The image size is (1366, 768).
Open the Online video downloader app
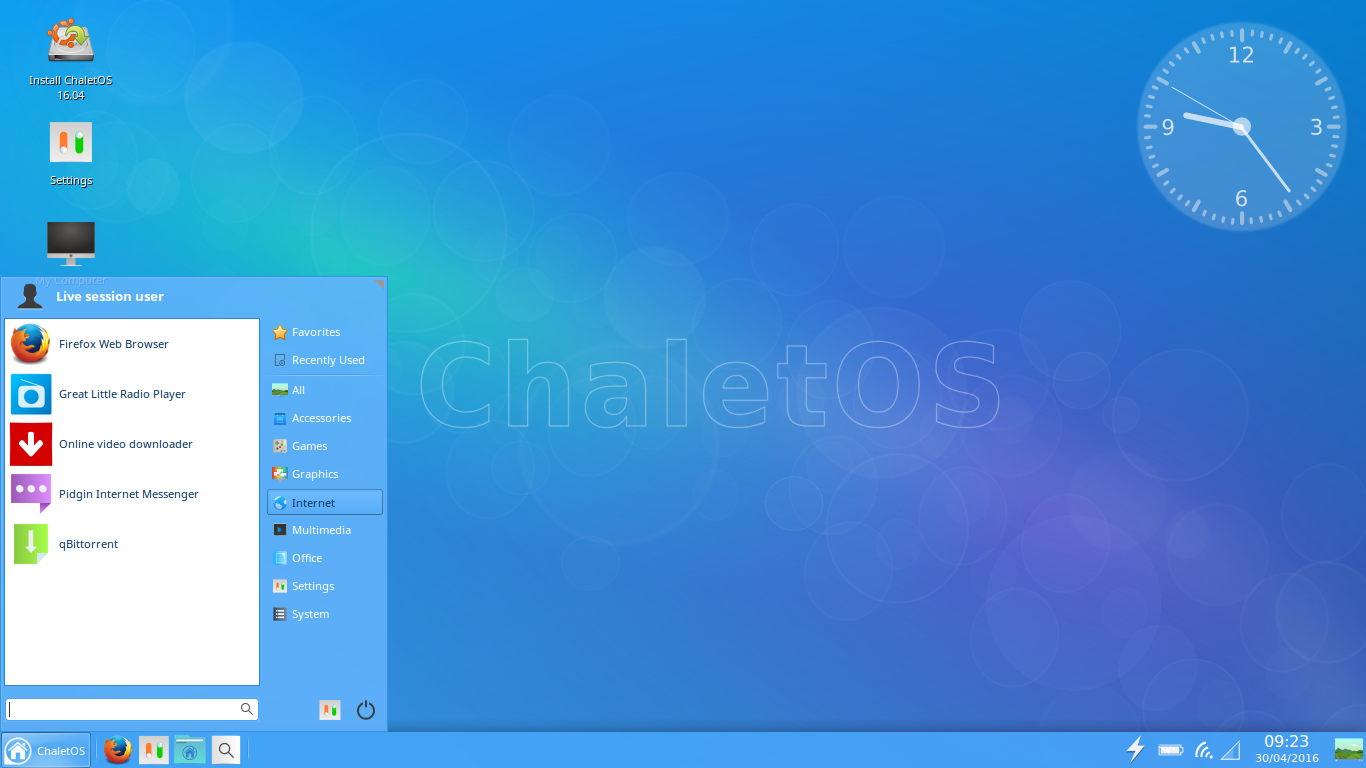click(132, 444)
